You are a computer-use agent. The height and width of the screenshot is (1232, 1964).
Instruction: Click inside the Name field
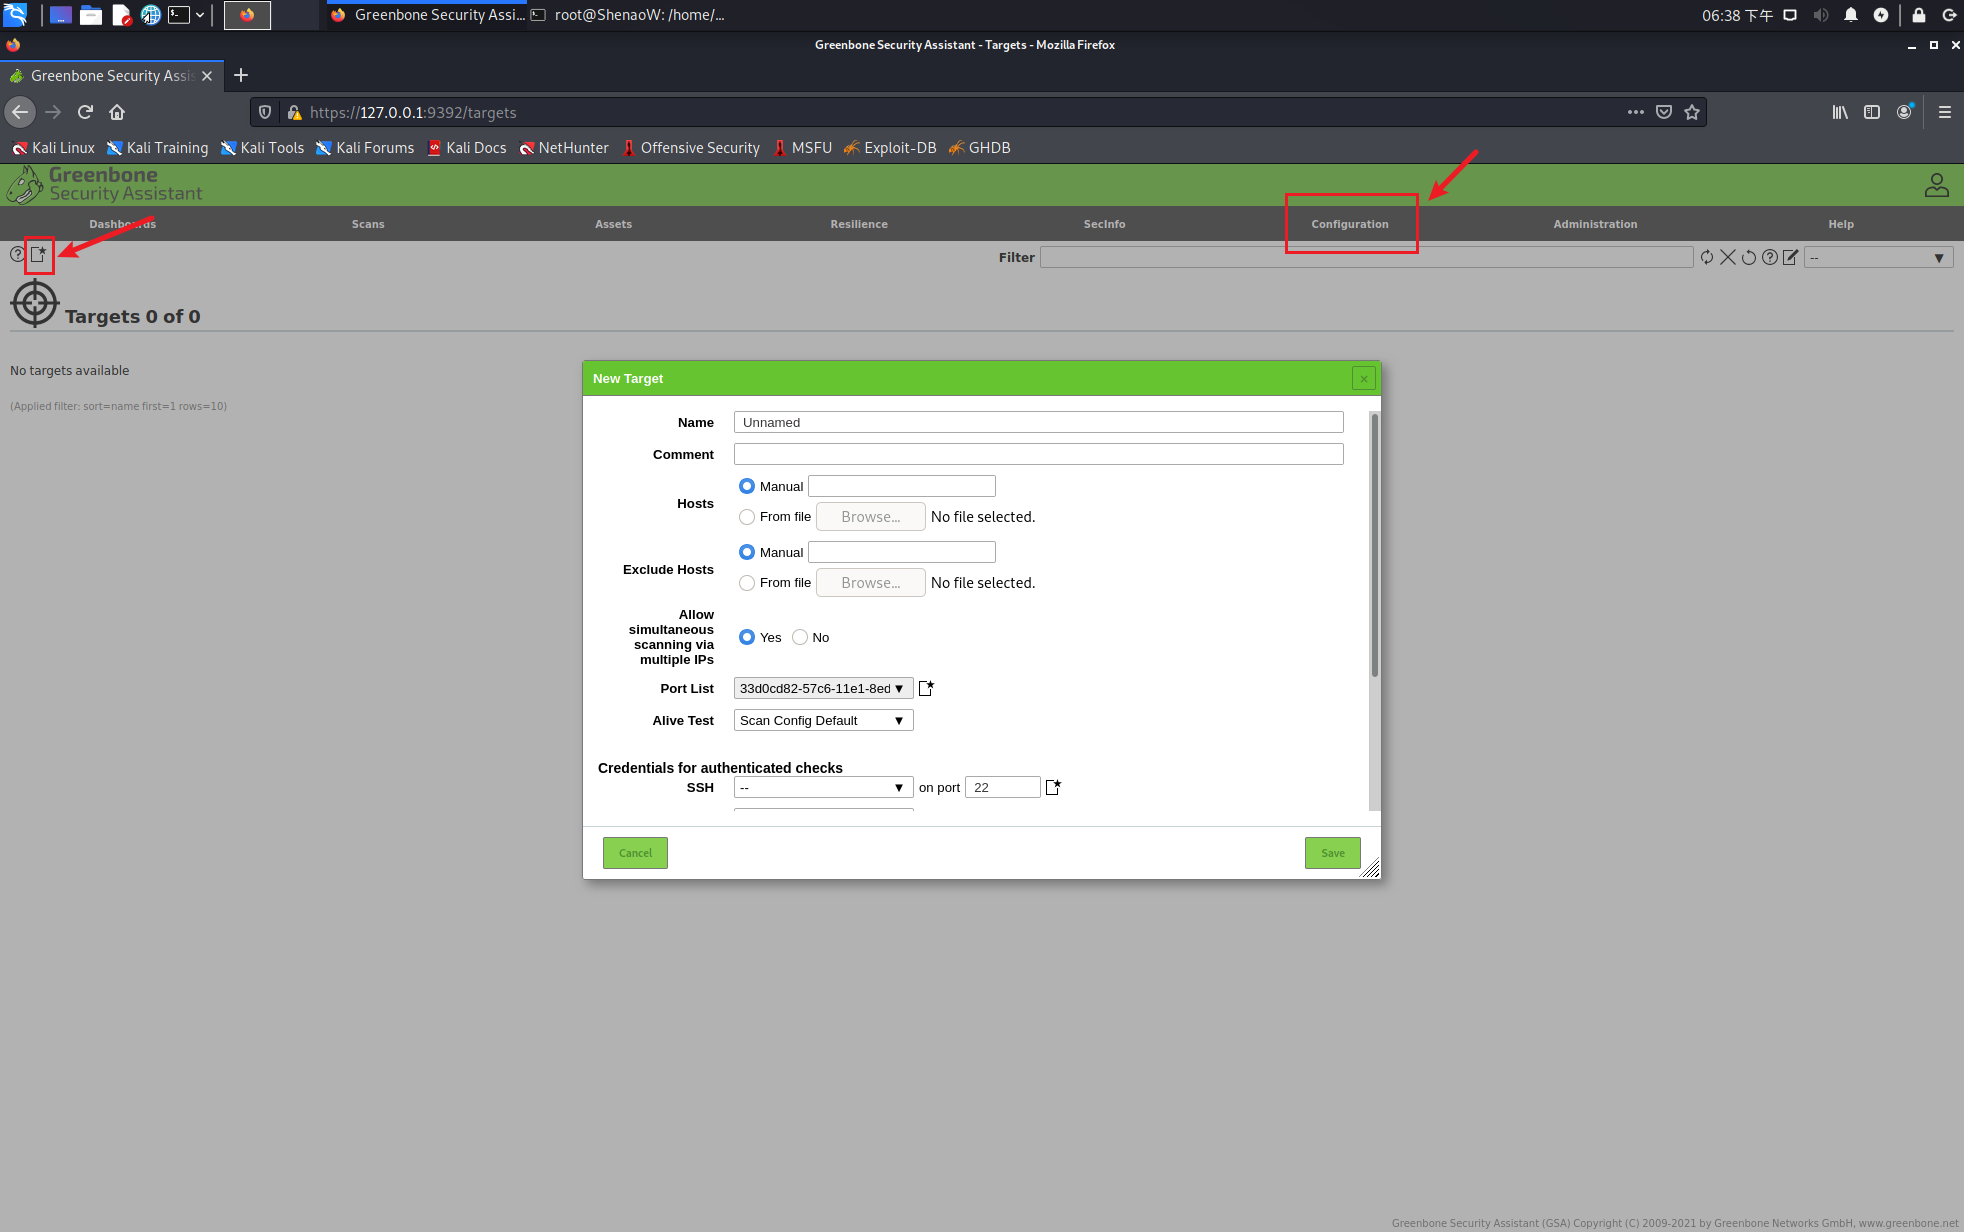(x=1038, y=422)
